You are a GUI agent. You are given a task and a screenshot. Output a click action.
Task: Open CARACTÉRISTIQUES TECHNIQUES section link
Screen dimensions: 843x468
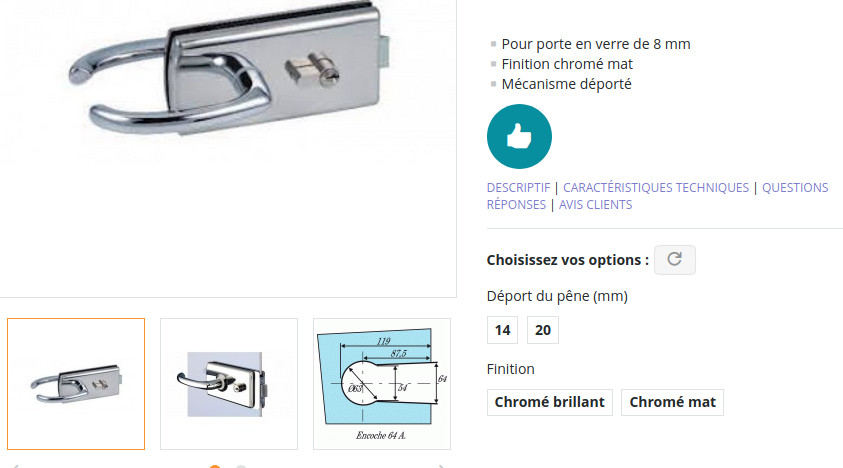pyautogui.click(x=655, y=188)
